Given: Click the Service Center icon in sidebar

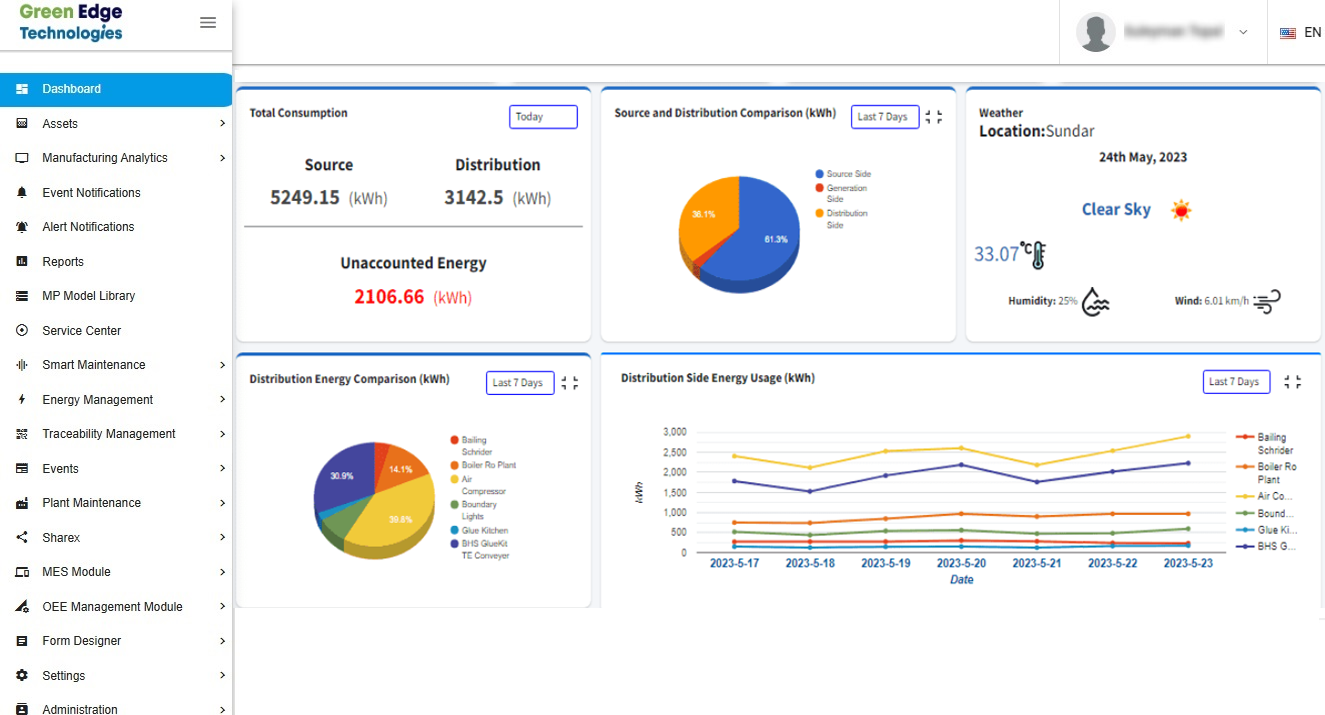Looking at the screenshot, I should tap(22, 331).
